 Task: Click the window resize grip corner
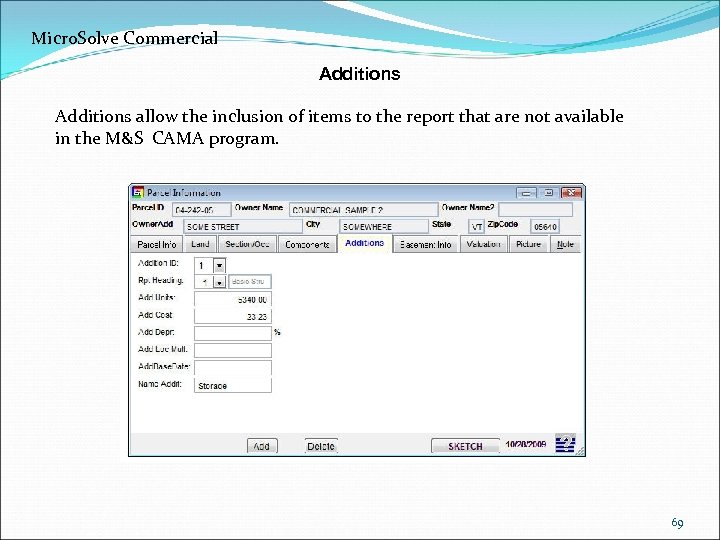[x=581, y=451]
